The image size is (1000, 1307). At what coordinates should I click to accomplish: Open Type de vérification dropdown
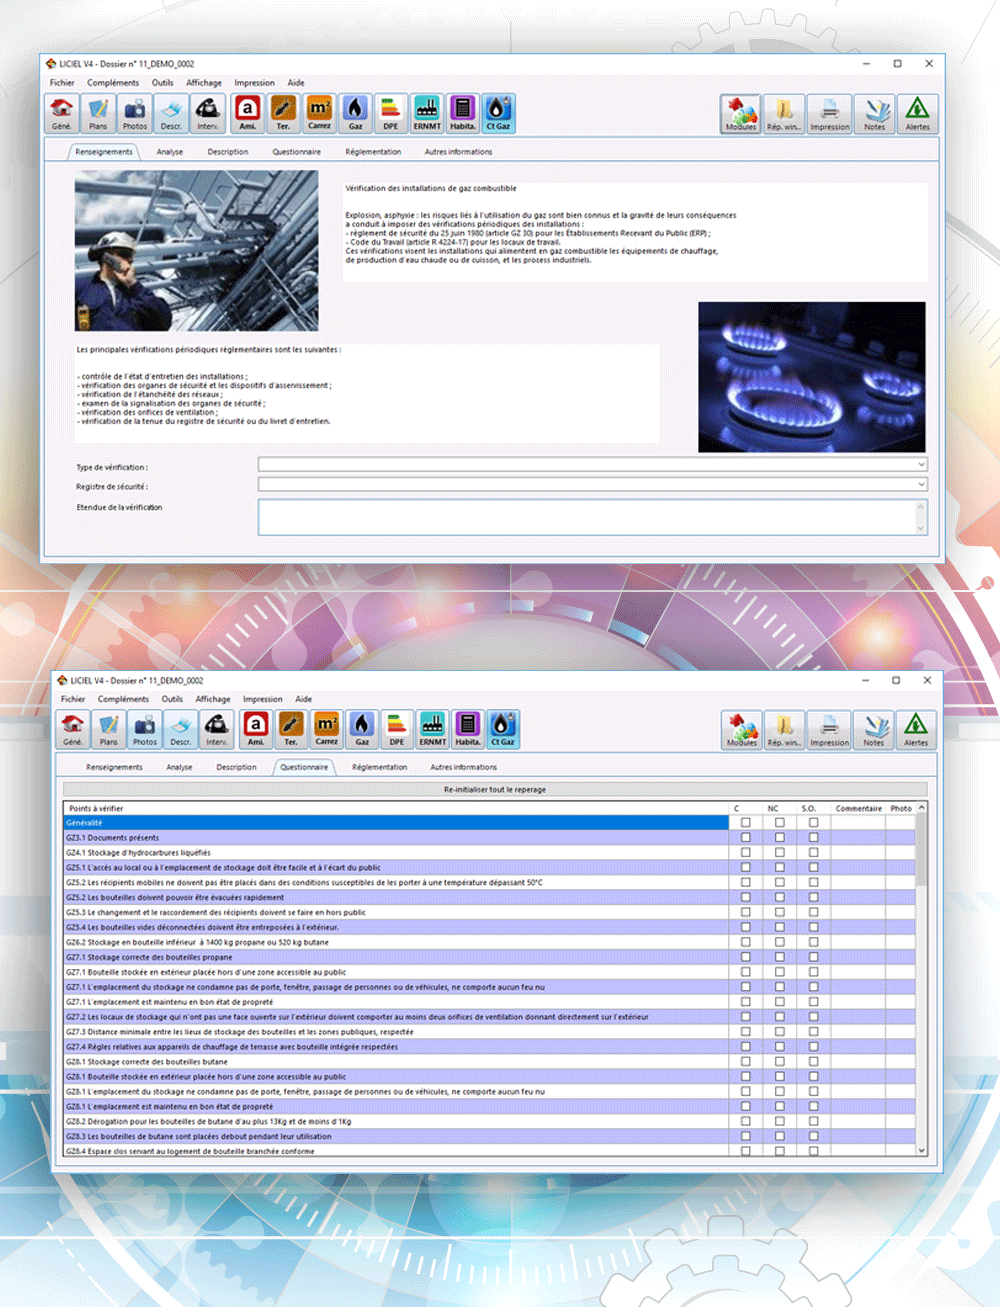(x=592, y=465)
